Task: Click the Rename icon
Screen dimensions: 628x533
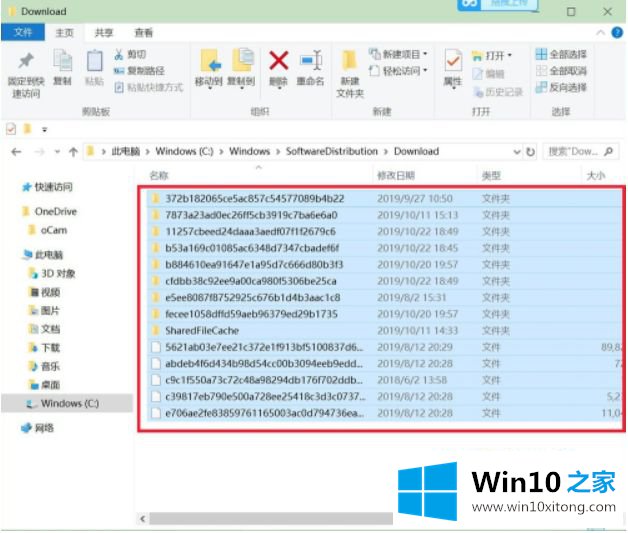Action: pos(311,61)
